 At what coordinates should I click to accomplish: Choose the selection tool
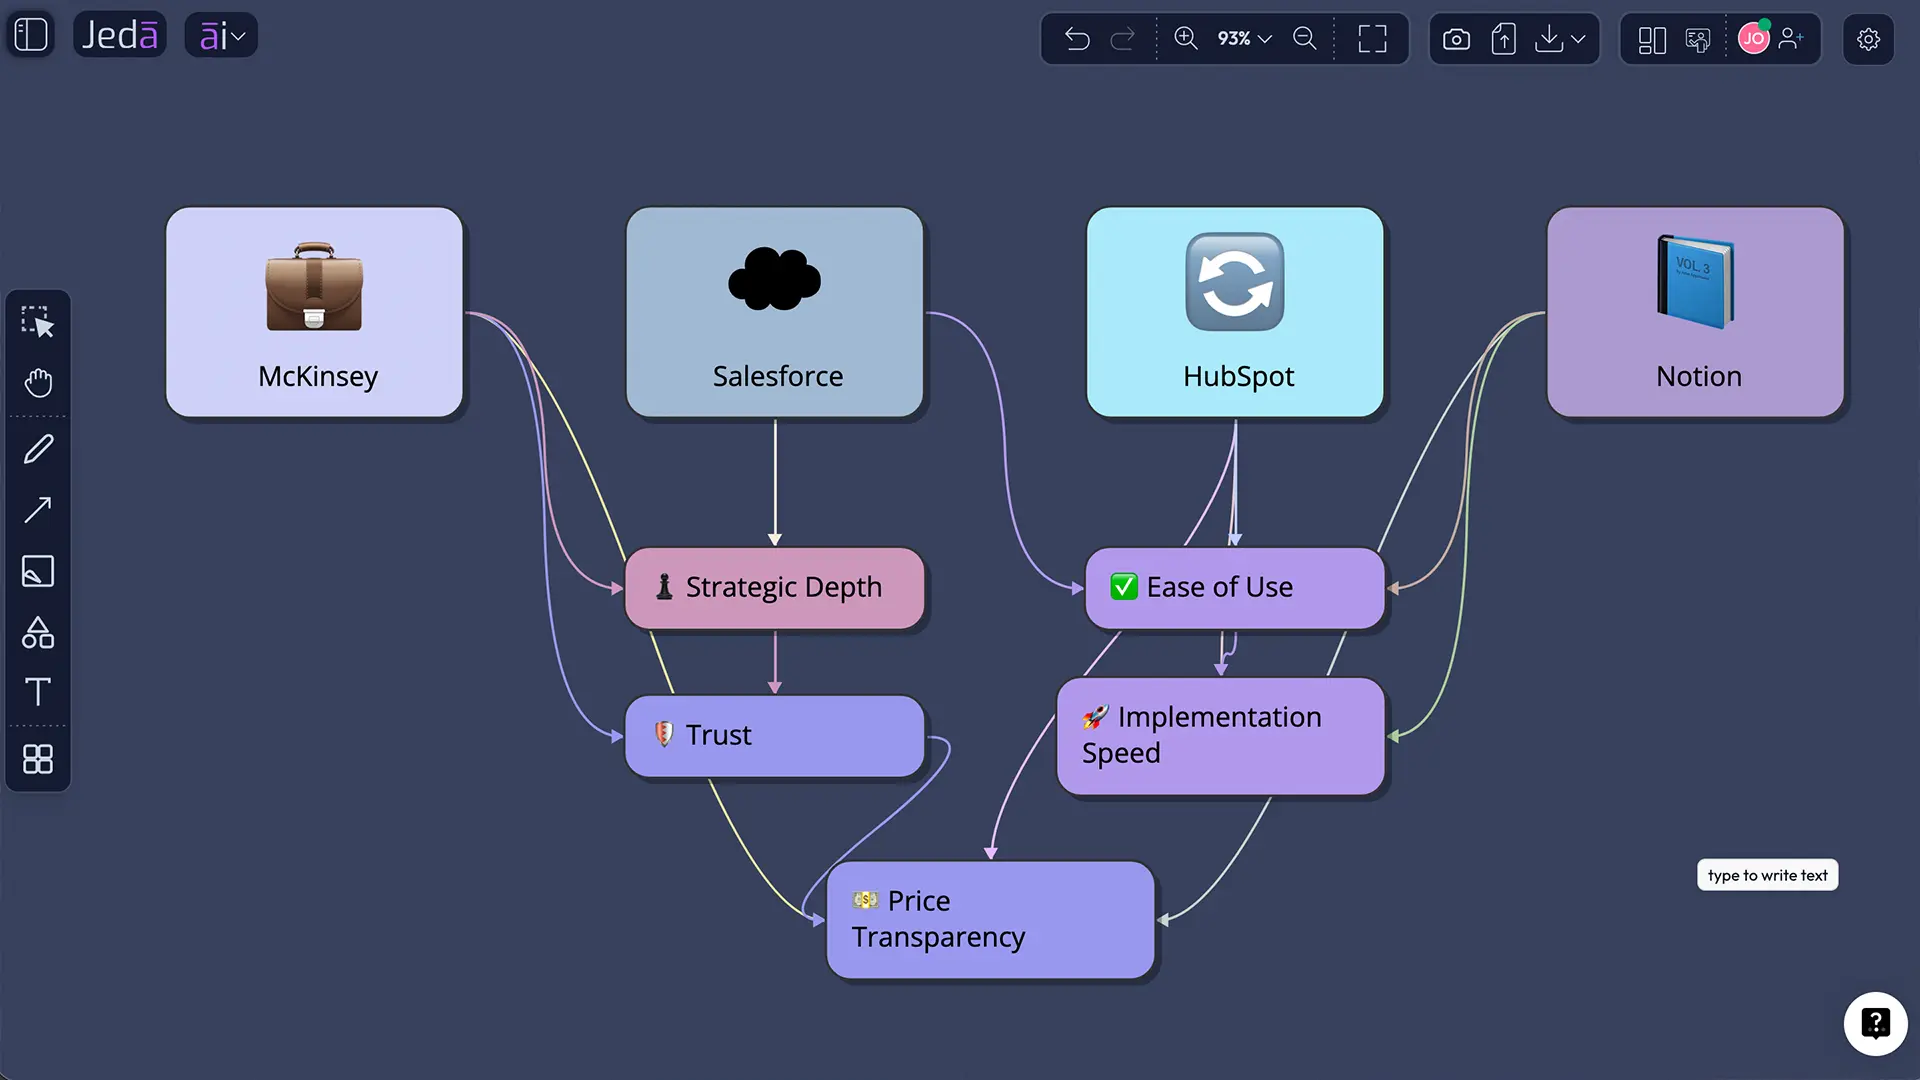(x=38, y=322)
